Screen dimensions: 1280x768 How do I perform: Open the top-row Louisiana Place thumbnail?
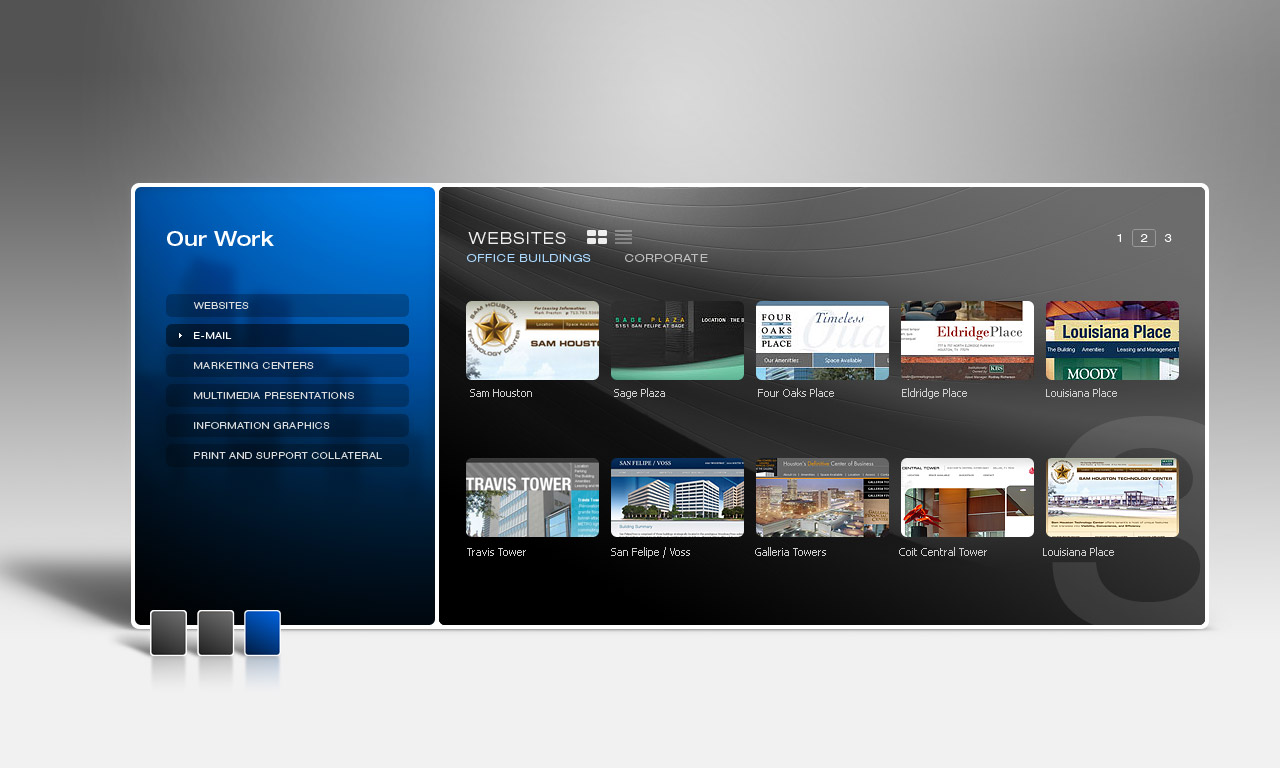coord(1112,340)
